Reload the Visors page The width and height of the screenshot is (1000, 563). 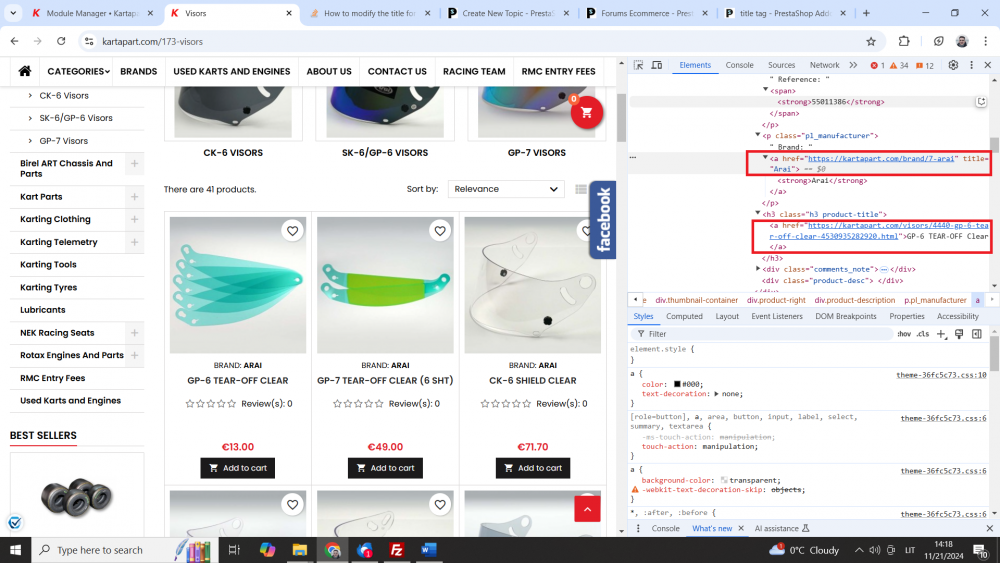pyautogui.click(x=61, y=41)
